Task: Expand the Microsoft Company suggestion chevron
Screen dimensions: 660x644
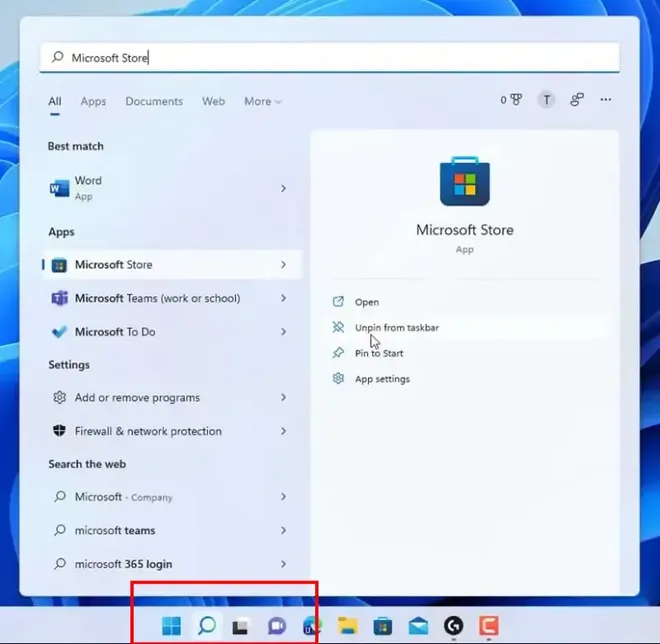Action: [x=283, y=497]
